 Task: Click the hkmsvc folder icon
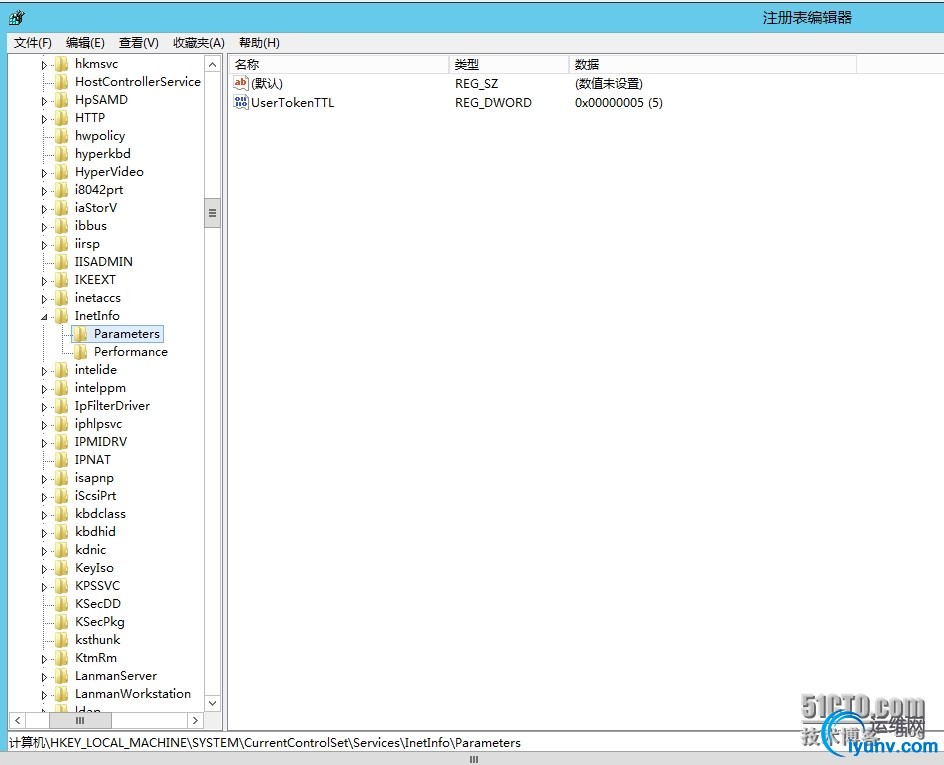coord(61,64)
